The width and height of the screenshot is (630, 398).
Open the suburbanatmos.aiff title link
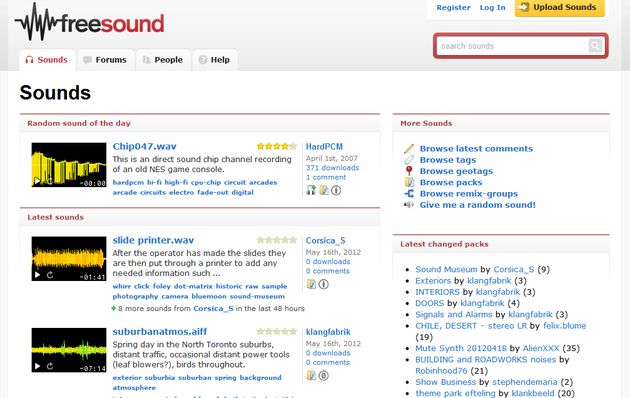coord(160,331)
